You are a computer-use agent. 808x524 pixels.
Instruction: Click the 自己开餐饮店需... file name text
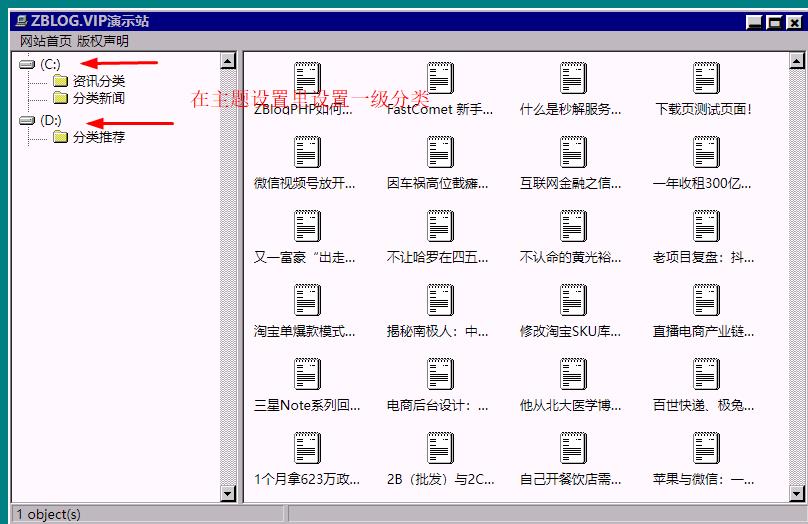point(570,479)
